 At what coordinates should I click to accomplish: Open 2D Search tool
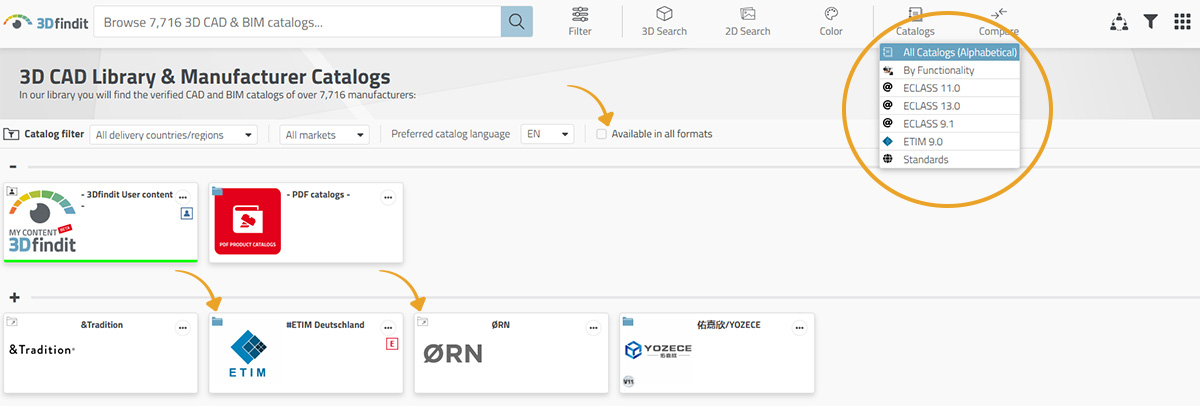747,21
